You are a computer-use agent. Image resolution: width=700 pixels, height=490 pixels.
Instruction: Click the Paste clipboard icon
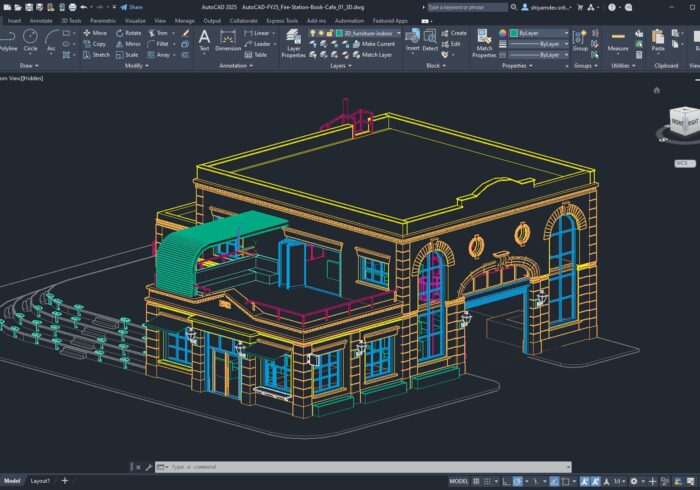click(658, 40)
